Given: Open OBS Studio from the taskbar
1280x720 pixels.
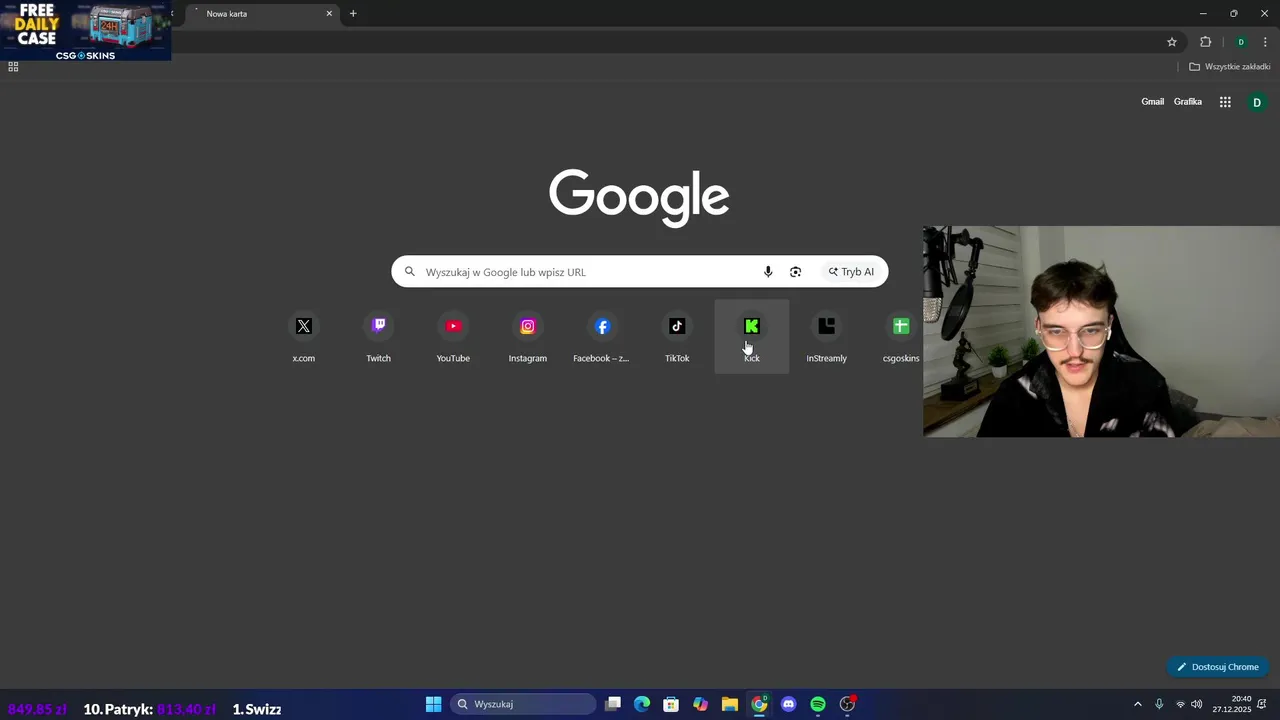Looking at the screenshot, I should pyautogui.click(x=847, y=704).
